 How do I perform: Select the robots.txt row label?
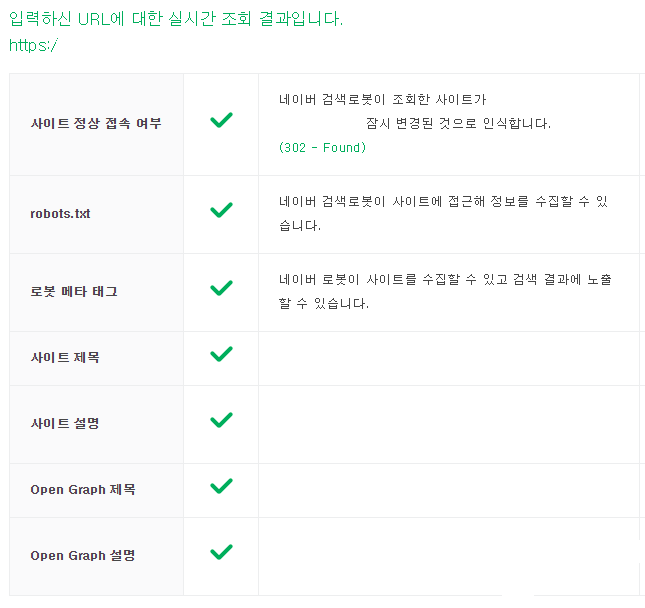pos(61,214)
